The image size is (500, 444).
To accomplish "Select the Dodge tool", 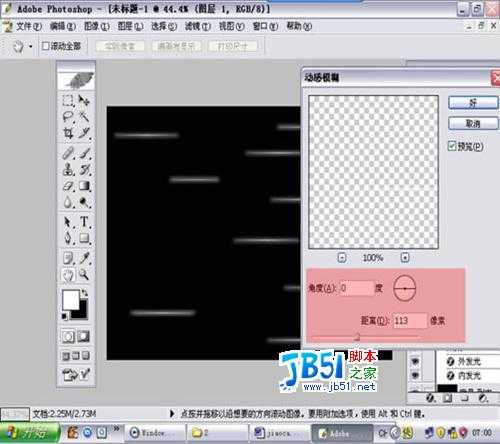I will coord(84,202).
